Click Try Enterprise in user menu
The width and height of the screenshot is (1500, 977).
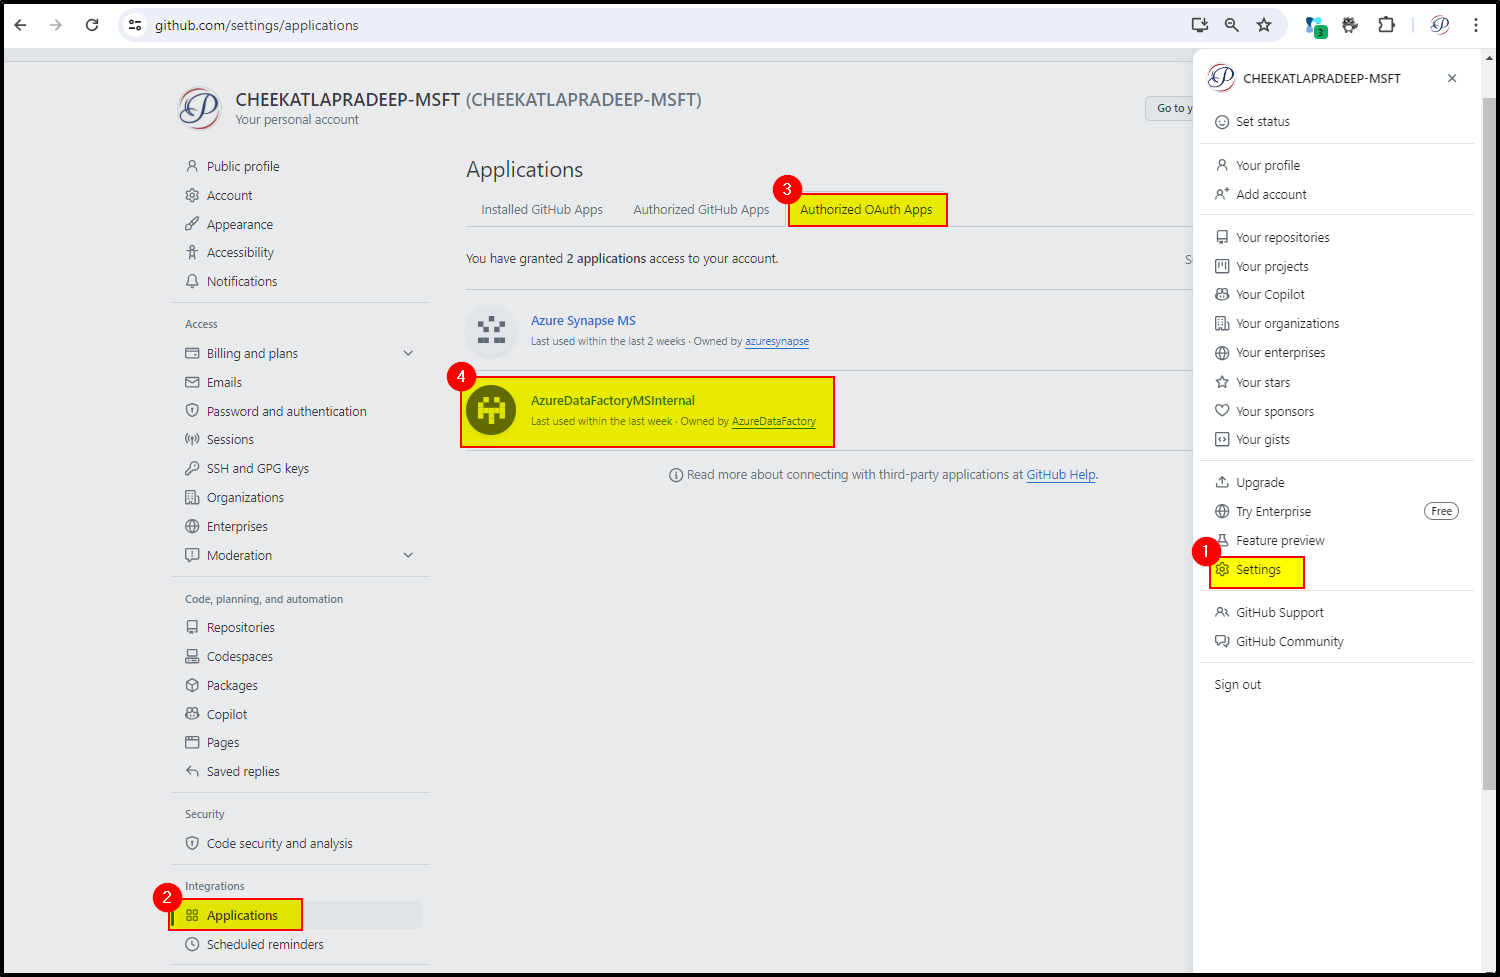1273,511
